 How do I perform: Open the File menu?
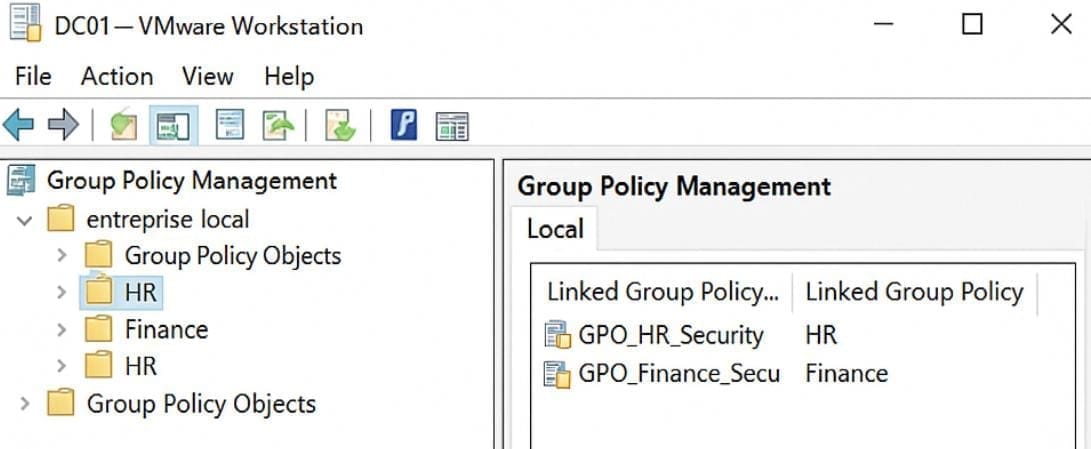coord(33,77)
